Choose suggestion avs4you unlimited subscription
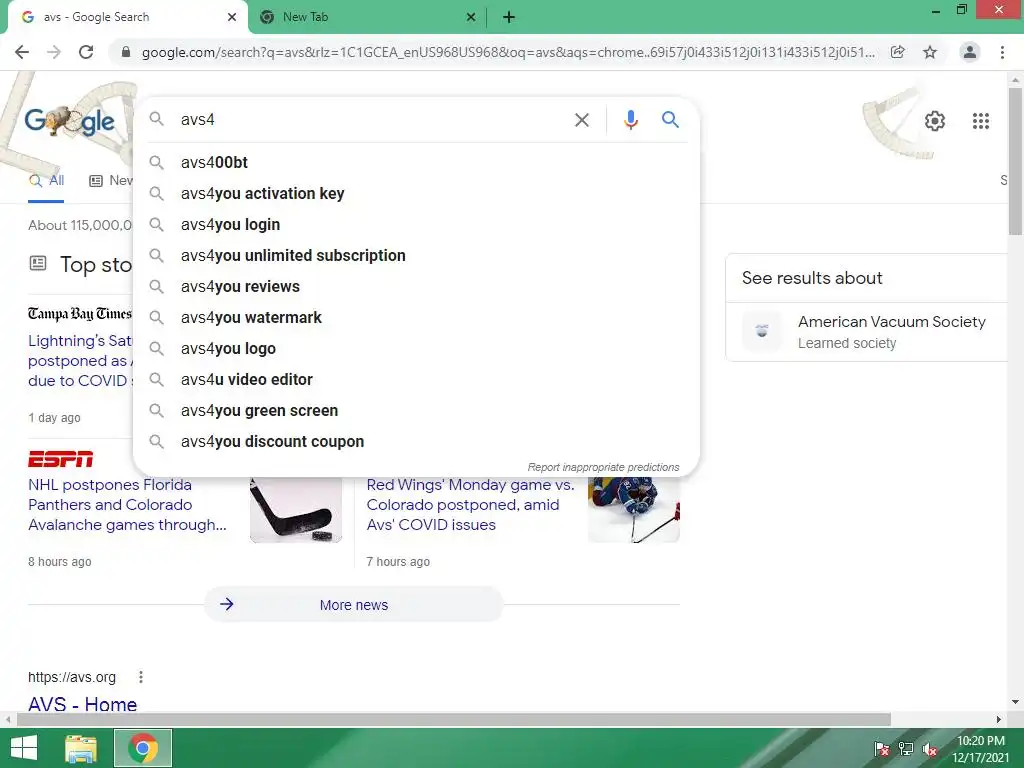Screen dimensions: 1024x768 click(x=416, y=255)
